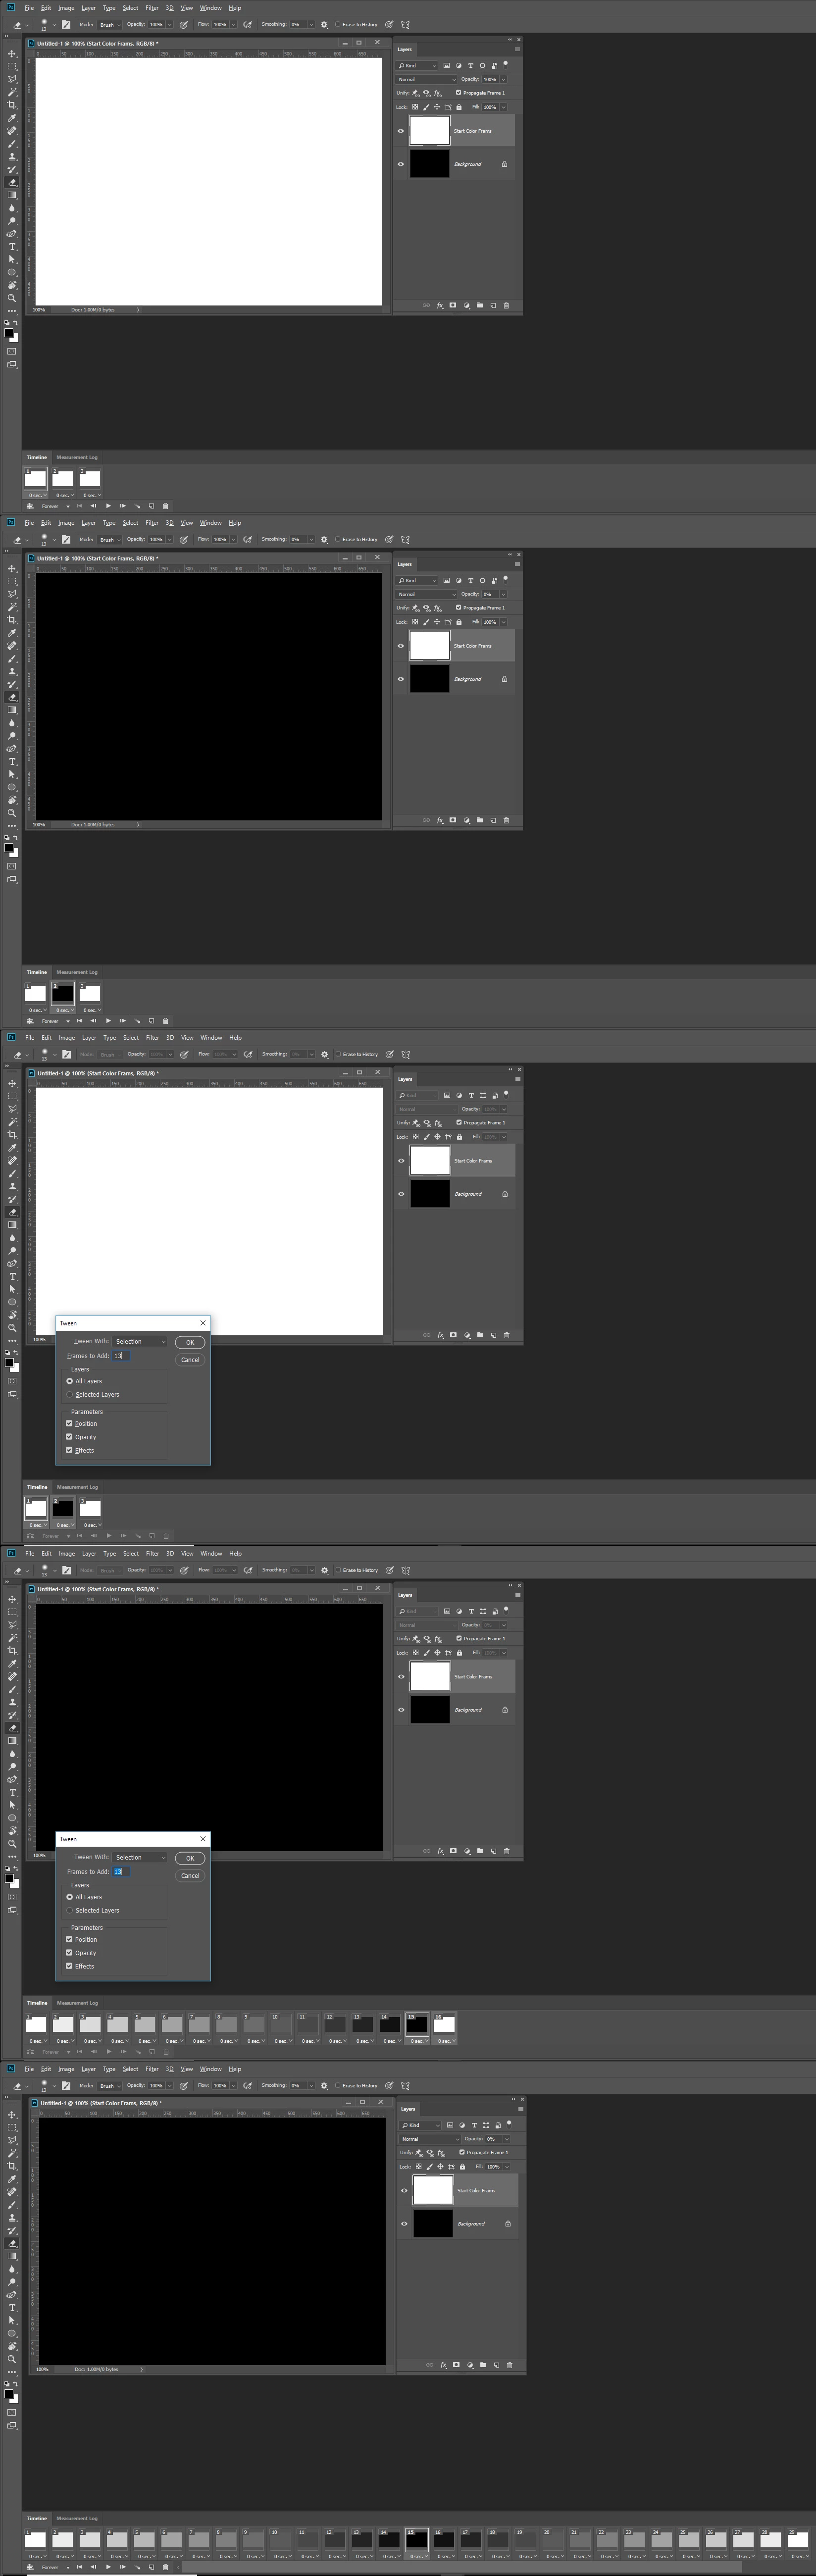Screen dimensions: 816x2576
Task: Open Normal blend mode dropdown in topmost Layers panel
Action: (427, 79)
